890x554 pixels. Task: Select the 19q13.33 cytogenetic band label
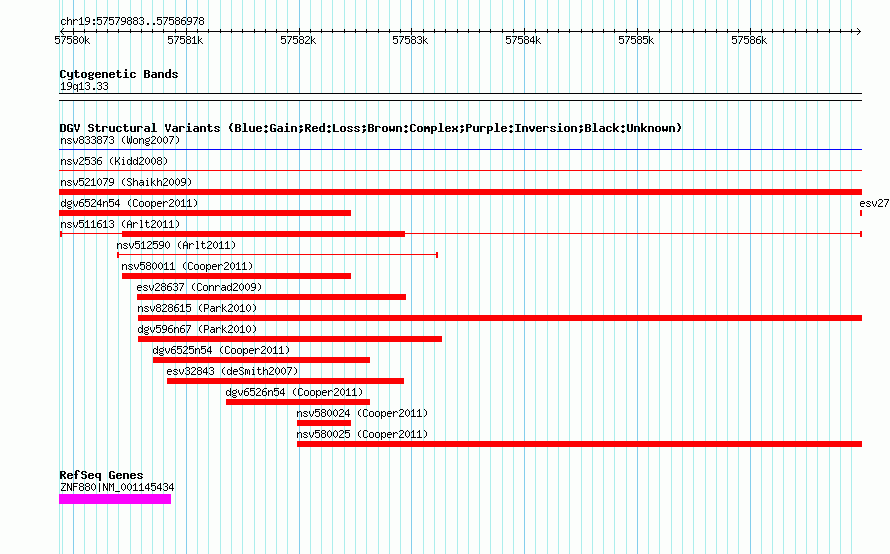coord(84,86)
